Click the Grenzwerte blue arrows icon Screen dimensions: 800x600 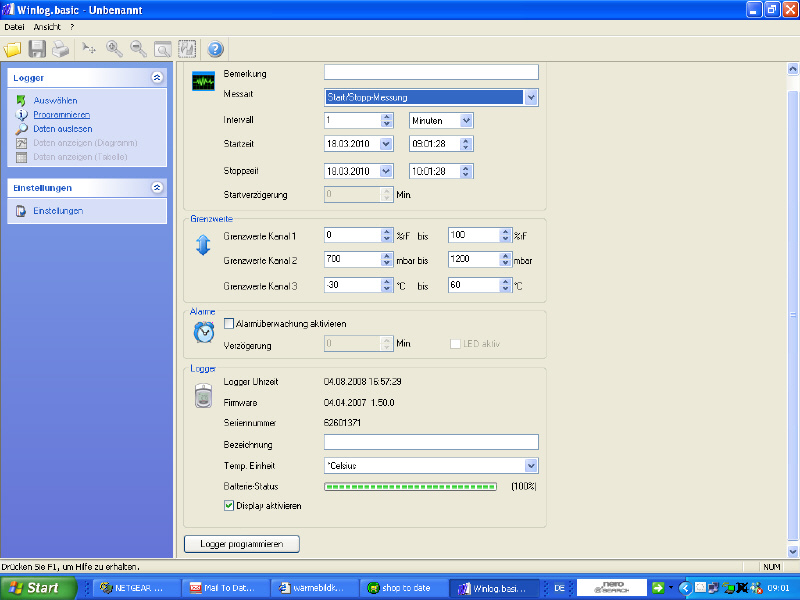(203, 245)
